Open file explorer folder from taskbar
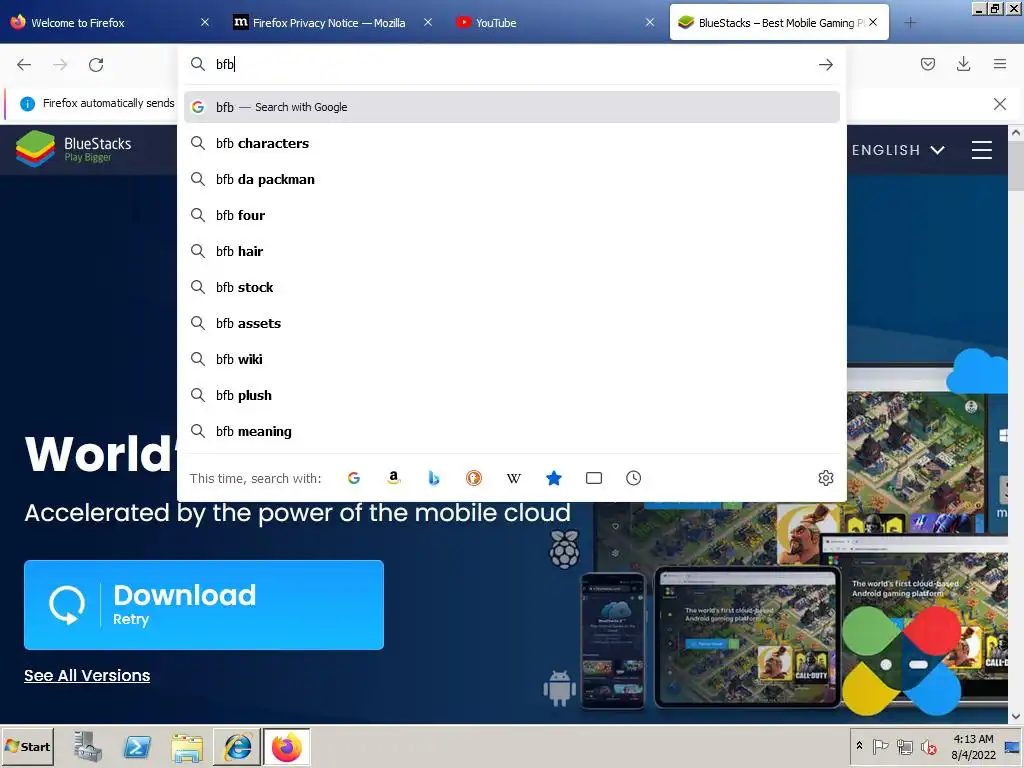This screenshot has width=1024, height=768. click(187, 746)
